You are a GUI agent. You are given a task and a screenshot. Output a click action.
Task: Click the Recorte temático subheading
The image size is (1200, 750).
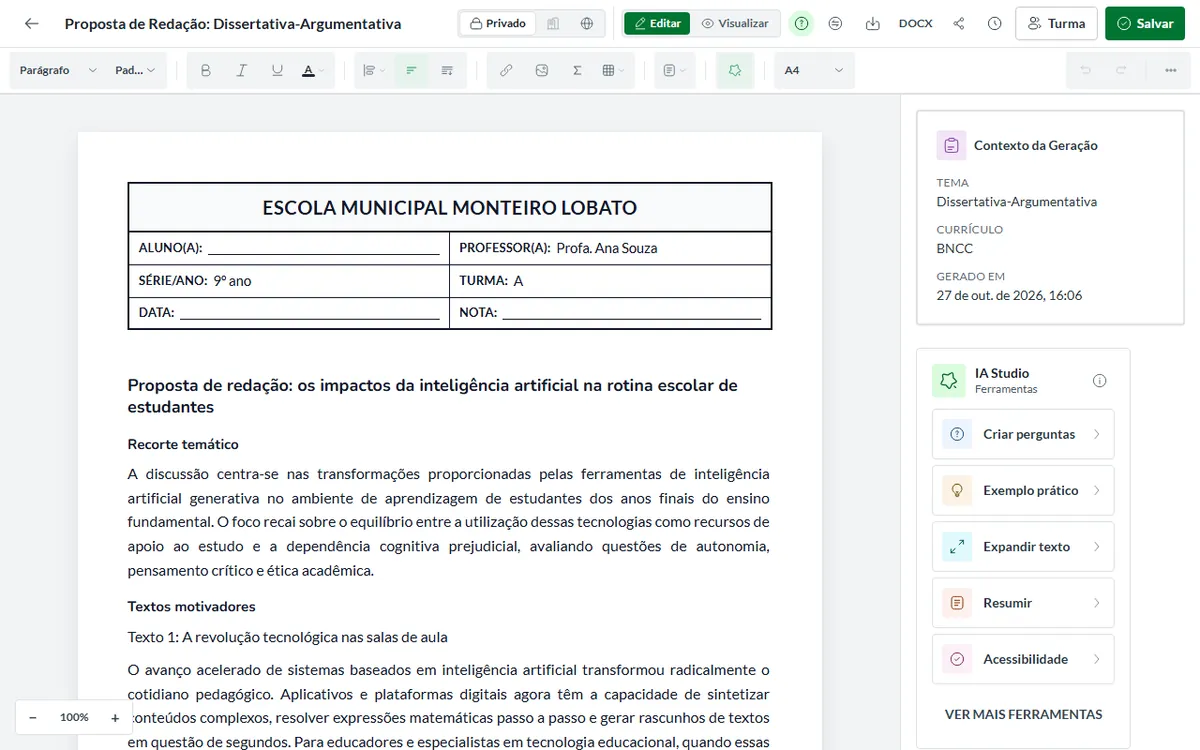pyautogui.click(x=183, y=444)
